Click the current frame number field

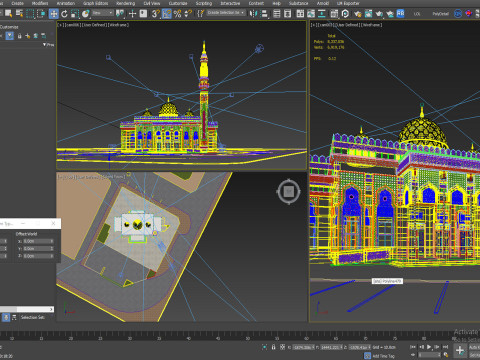429,355
